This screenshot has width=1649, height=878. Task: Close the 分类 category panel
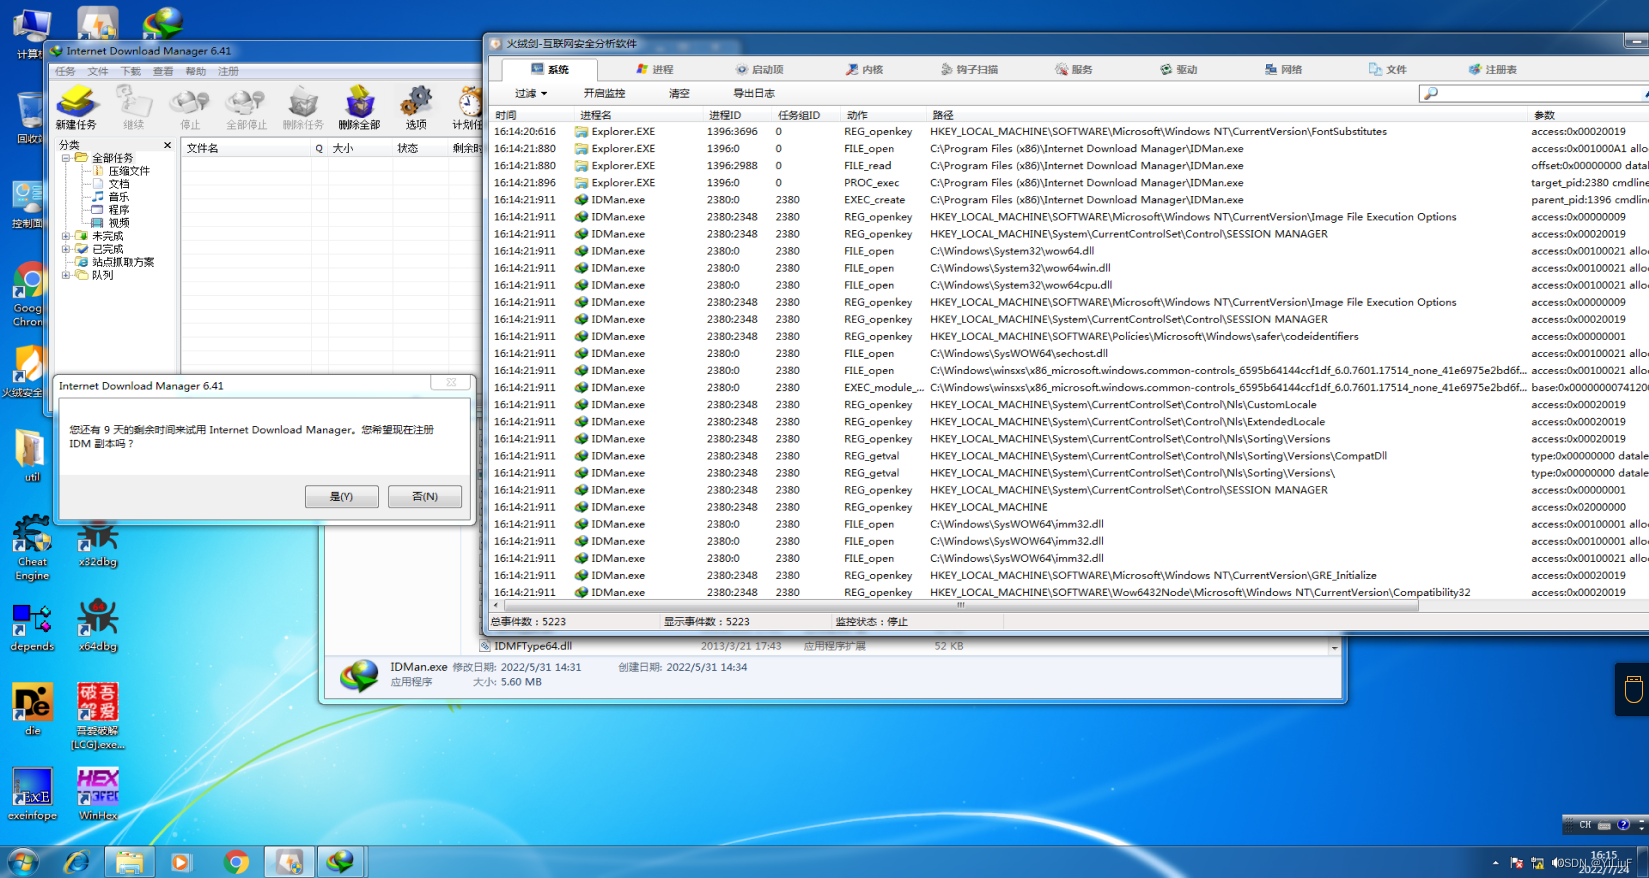[167, 145]
